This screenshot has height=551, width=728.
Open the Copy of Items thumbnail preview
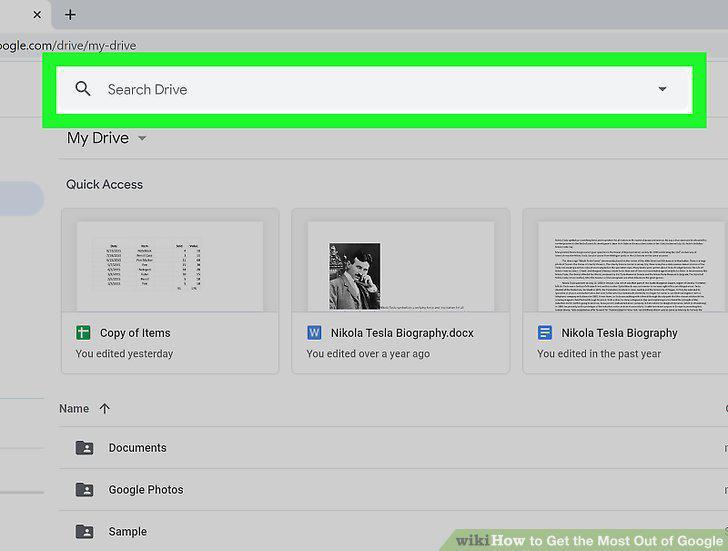coord(170,266)
